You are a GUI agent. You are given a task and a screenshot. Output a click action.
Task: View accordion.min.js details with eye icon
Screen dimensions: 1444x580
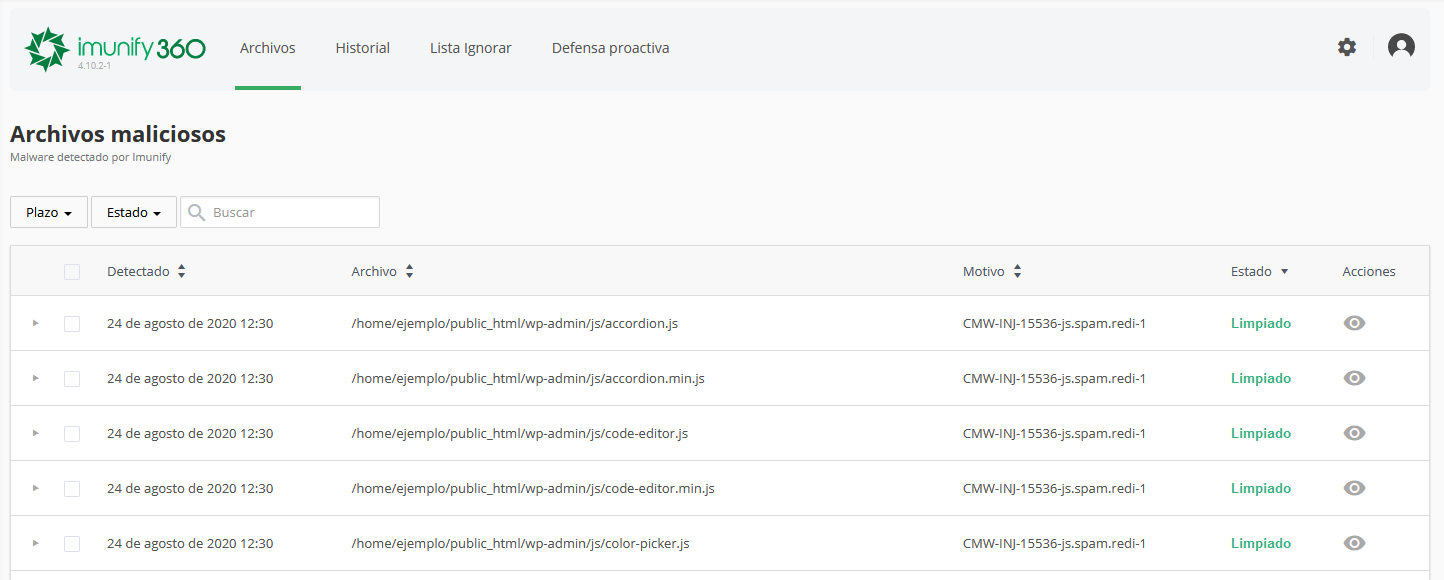(x=1354, y=378)
